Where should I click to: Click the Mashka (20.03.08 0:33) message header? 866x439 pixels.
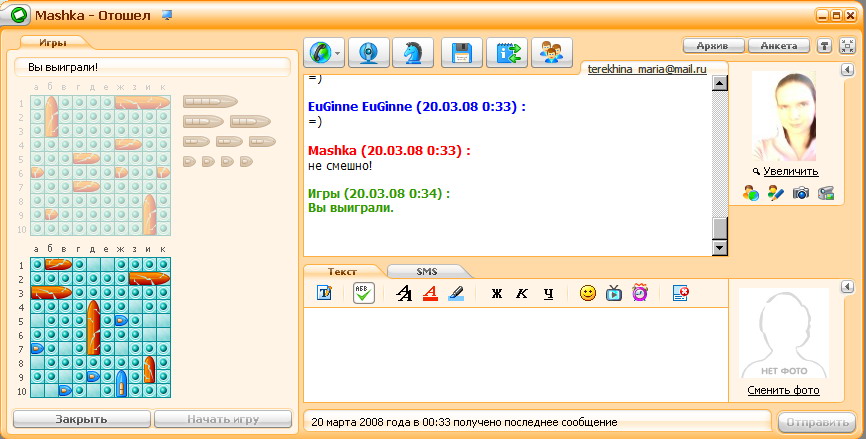pyautogui.click(x=389, y=150)
